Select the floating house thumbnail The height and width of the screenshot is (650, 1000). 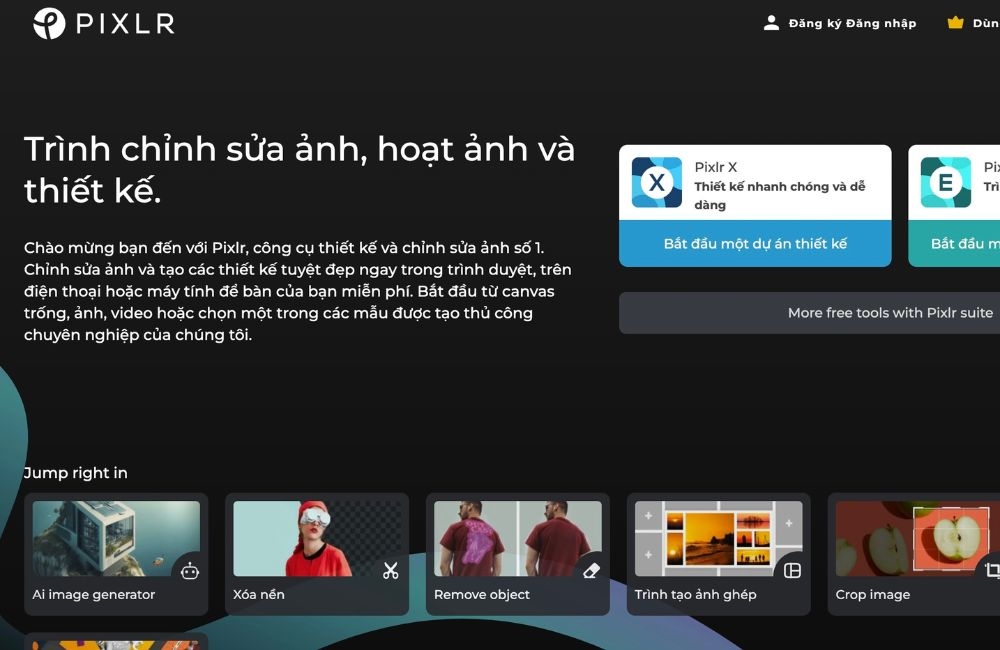(116, 538)
